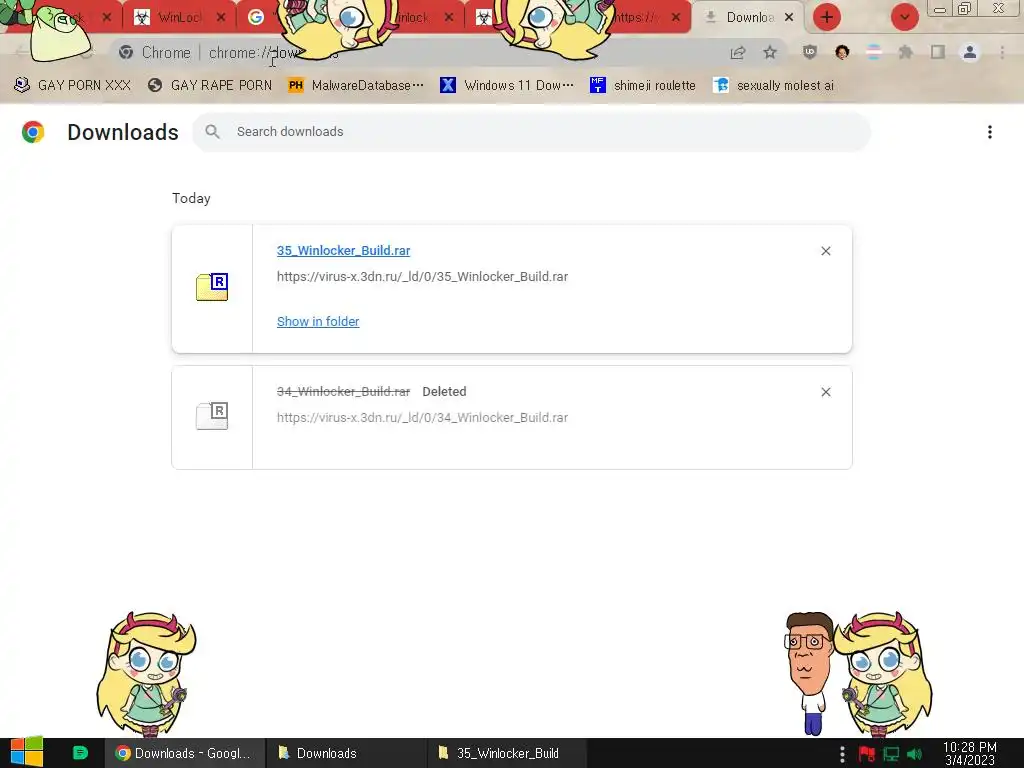Screen dimensions: 1024x768
Task: Click the Chrome site info icon in address bar
Action: [126, 52]
